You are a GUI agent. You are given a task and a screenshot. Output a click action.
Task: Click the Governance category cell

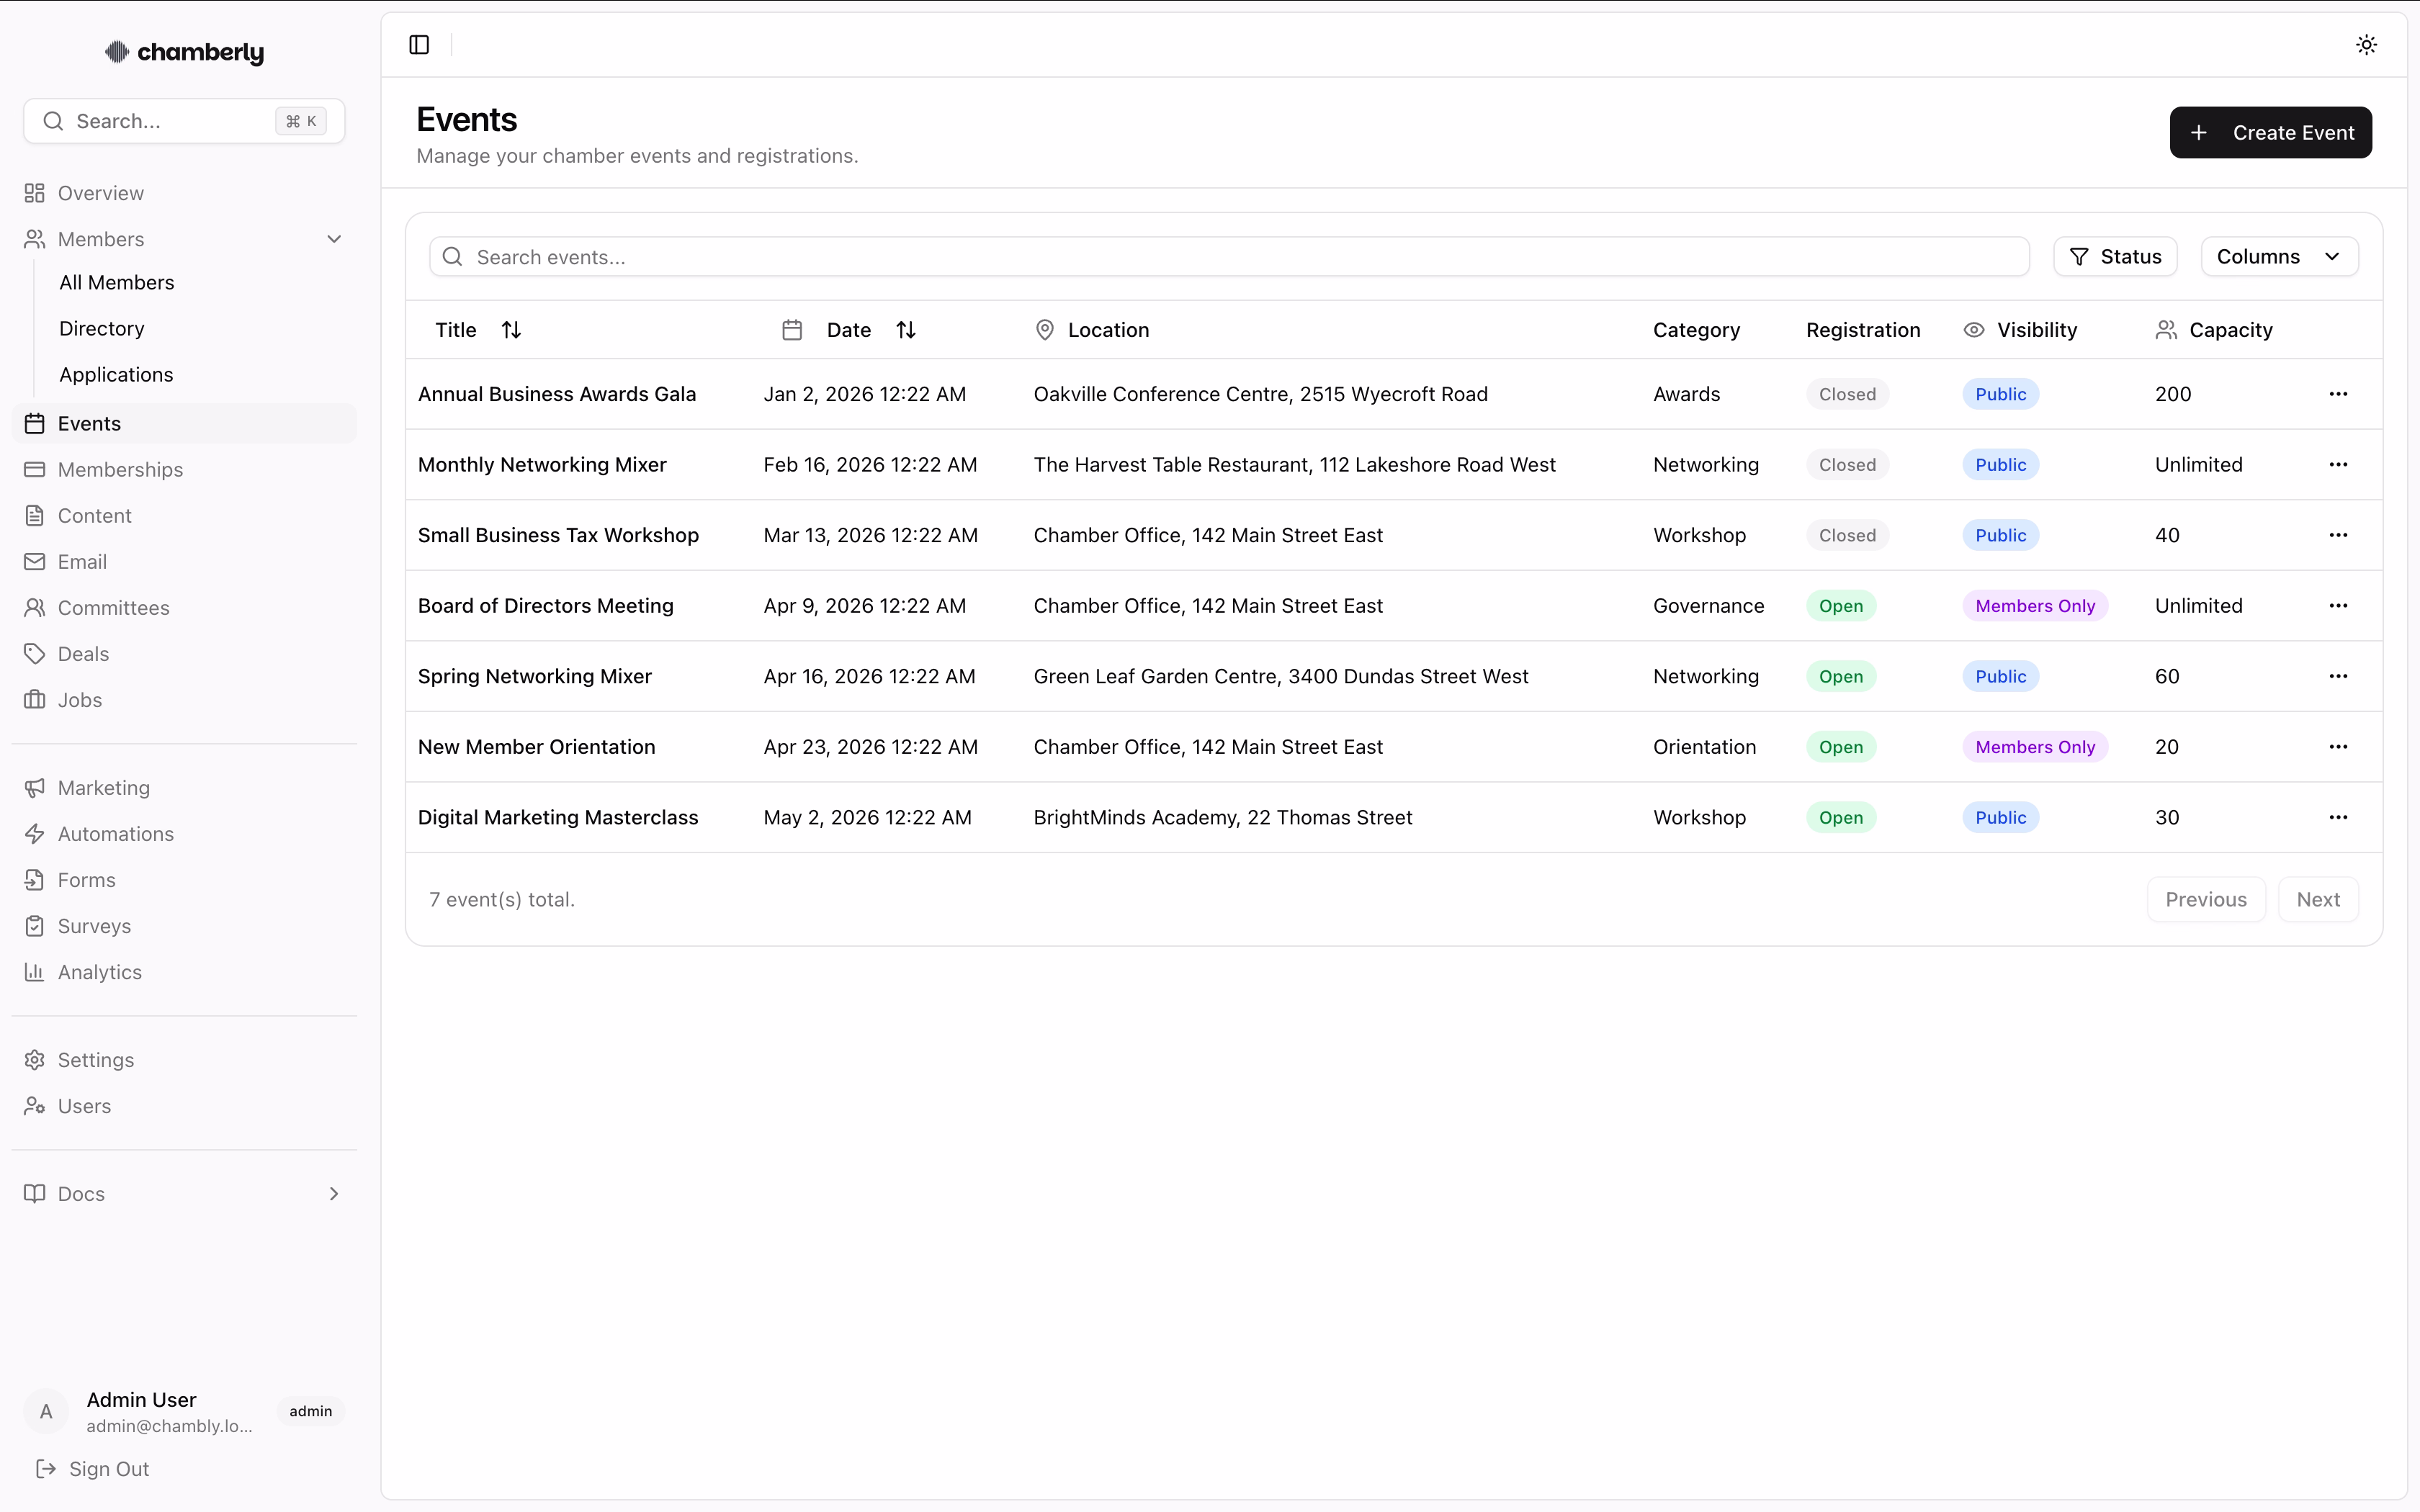(x=1708, y=606)
